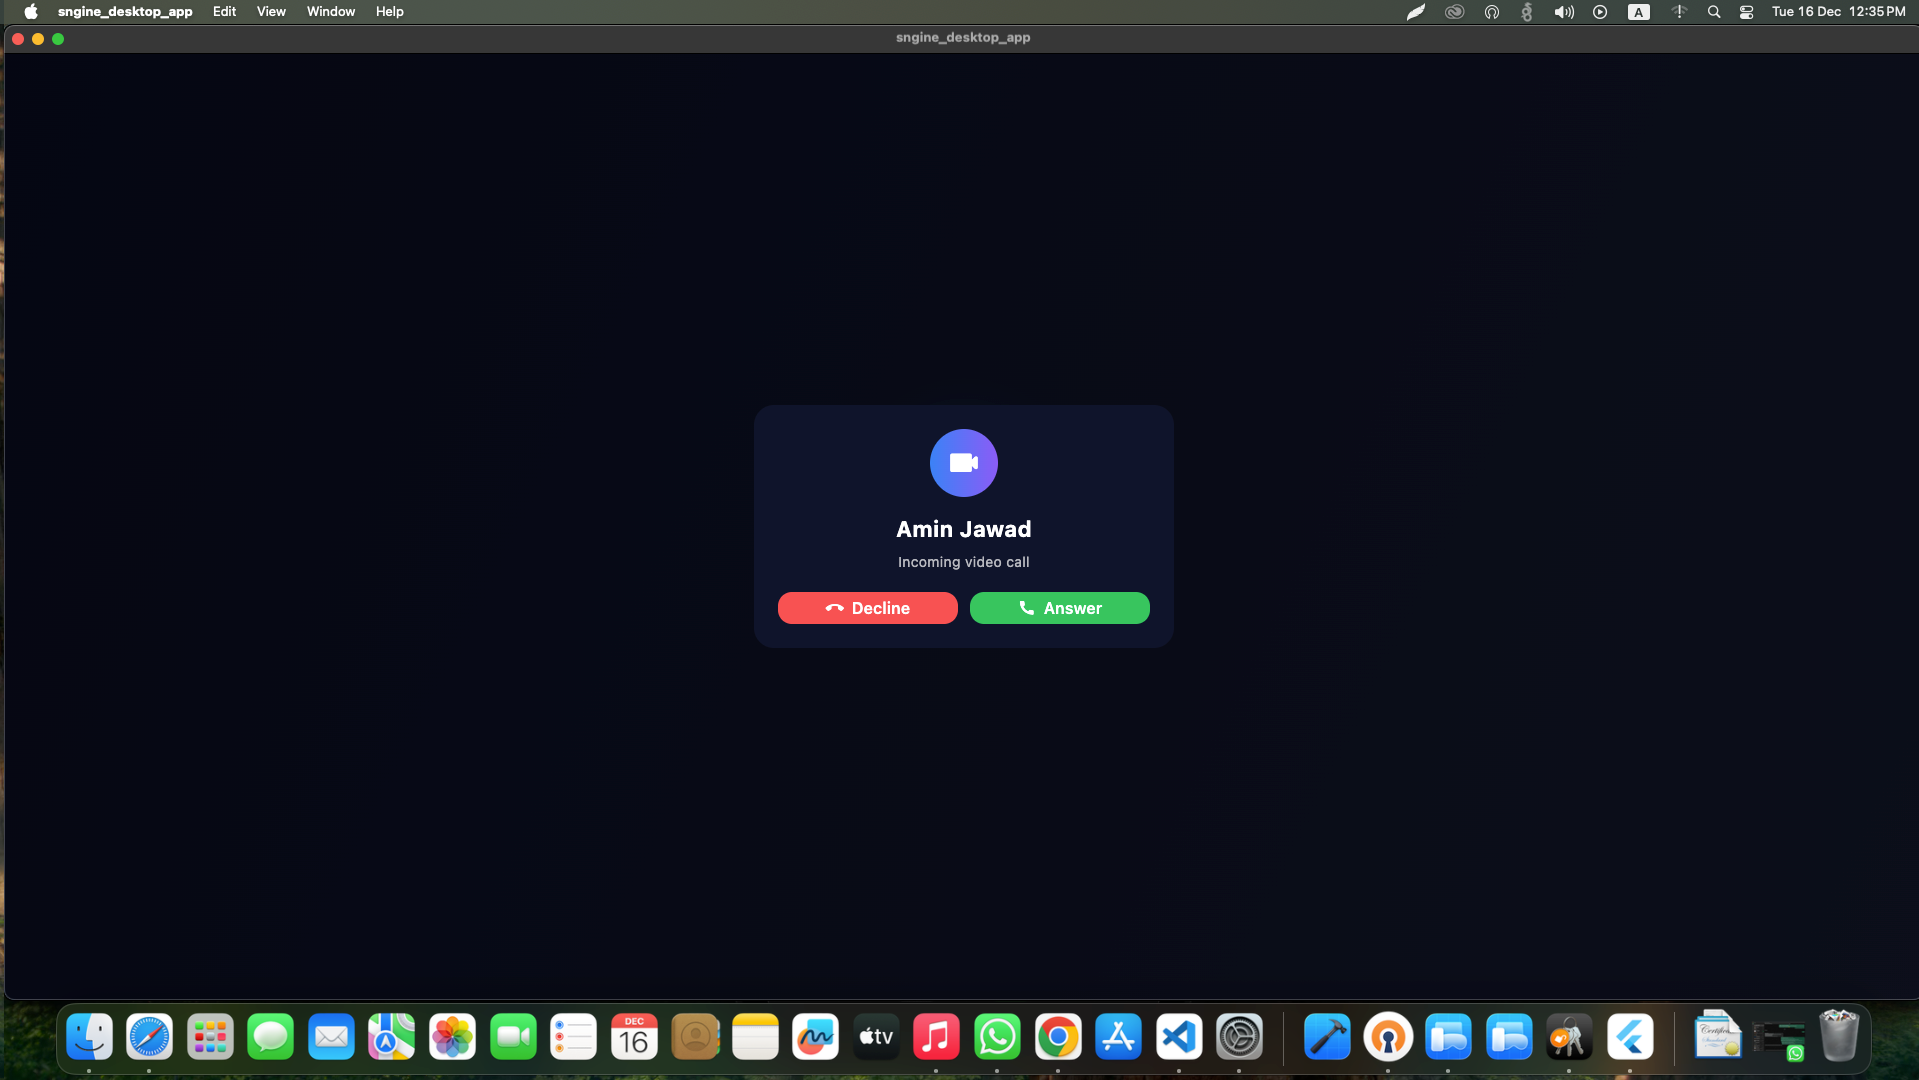Screen dimensions: 1919x1080
Task: Launch Xcode from the Dock
Action: pos(1326,1037)
